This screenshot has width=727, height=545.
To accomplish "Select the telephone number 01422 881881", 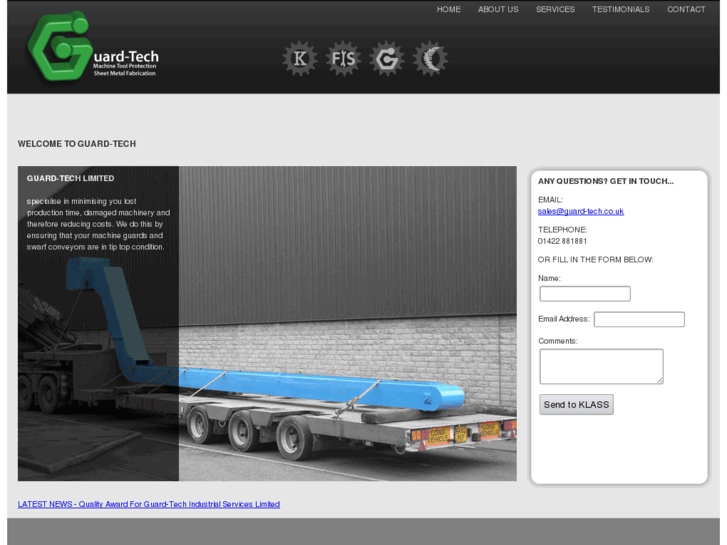I will 562,241.
